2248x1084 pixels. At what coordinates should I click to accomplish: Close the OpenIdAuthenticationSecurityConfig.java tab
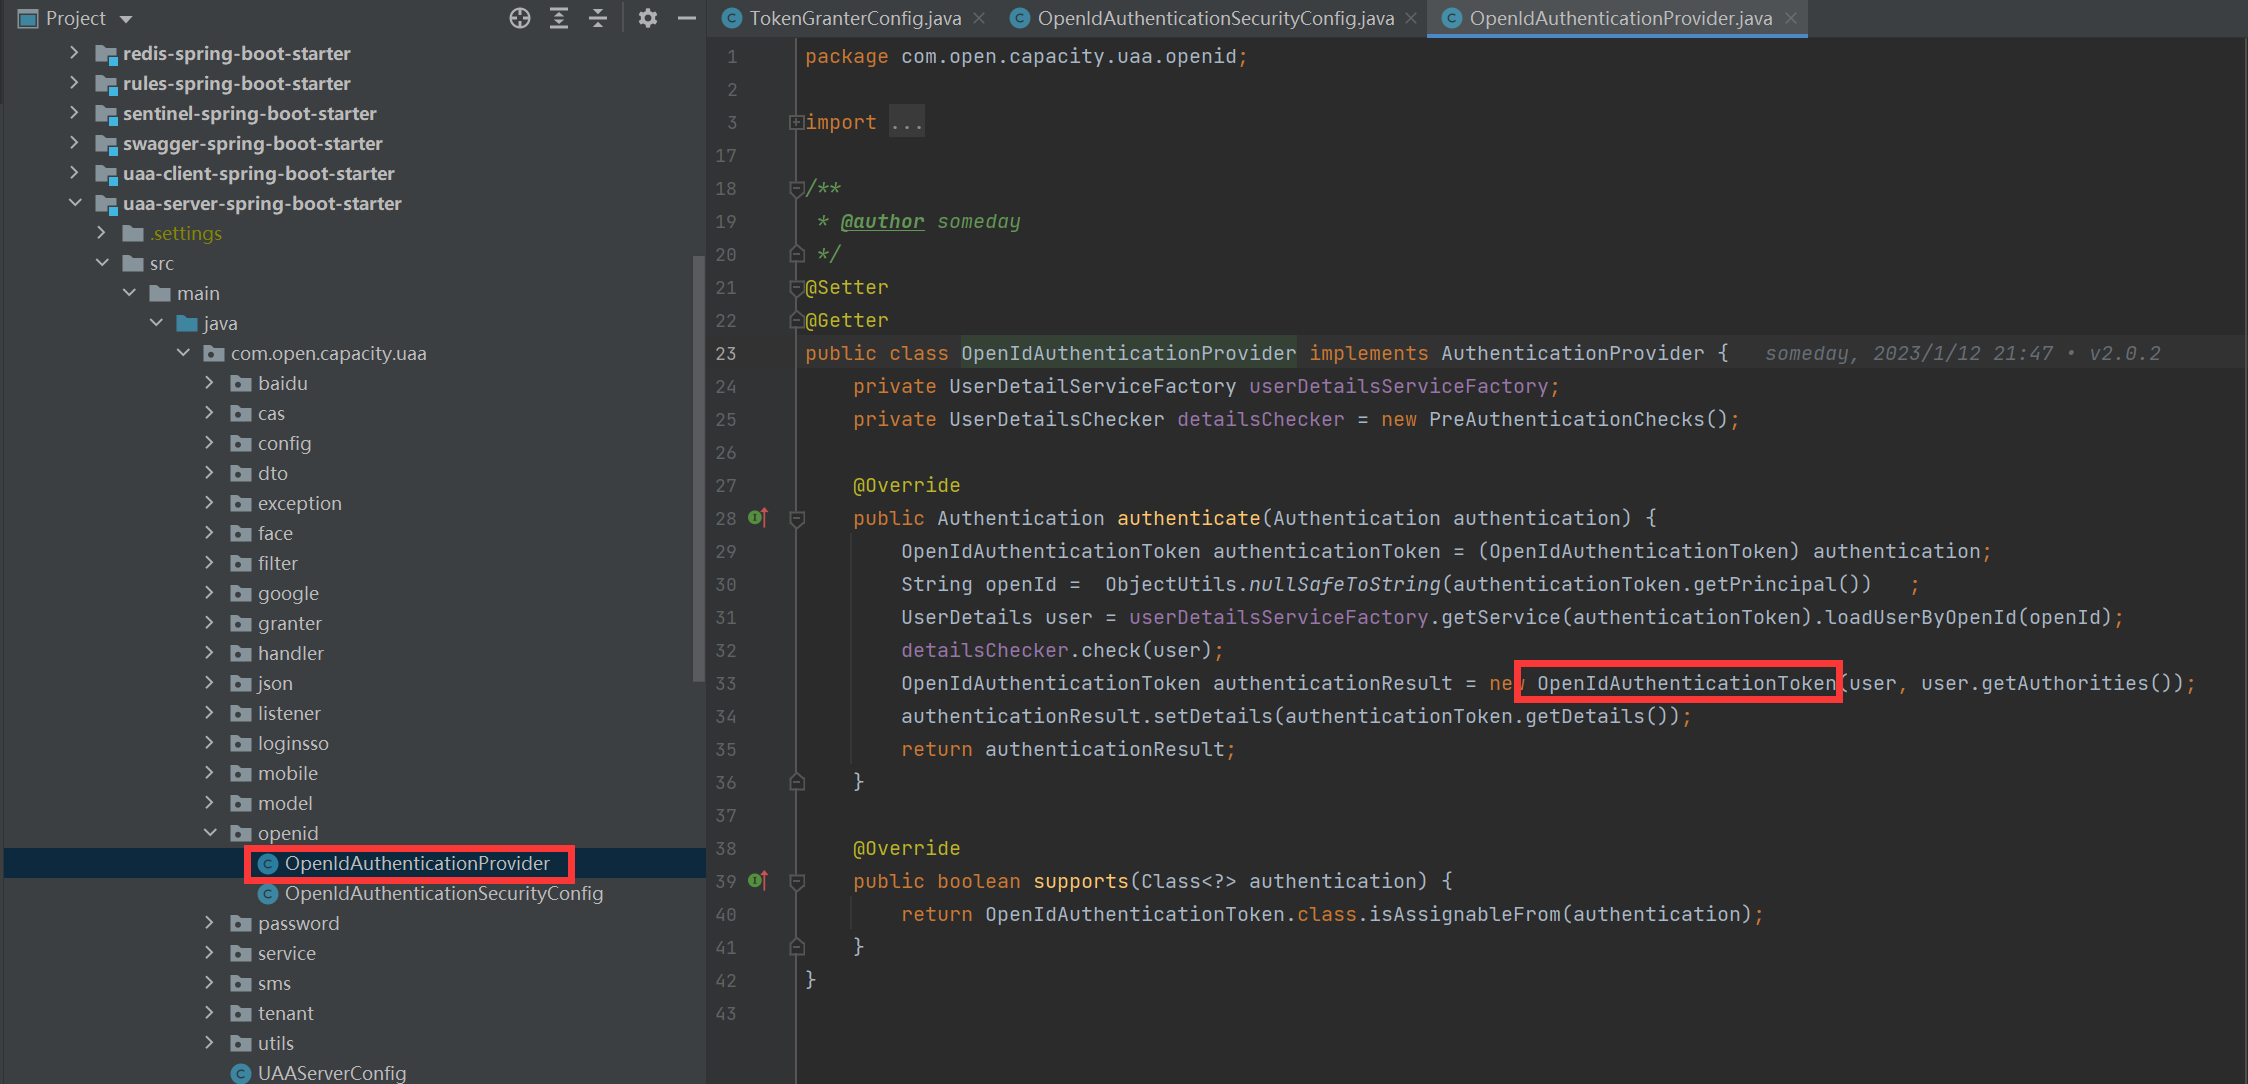(x=1411, y=18)
